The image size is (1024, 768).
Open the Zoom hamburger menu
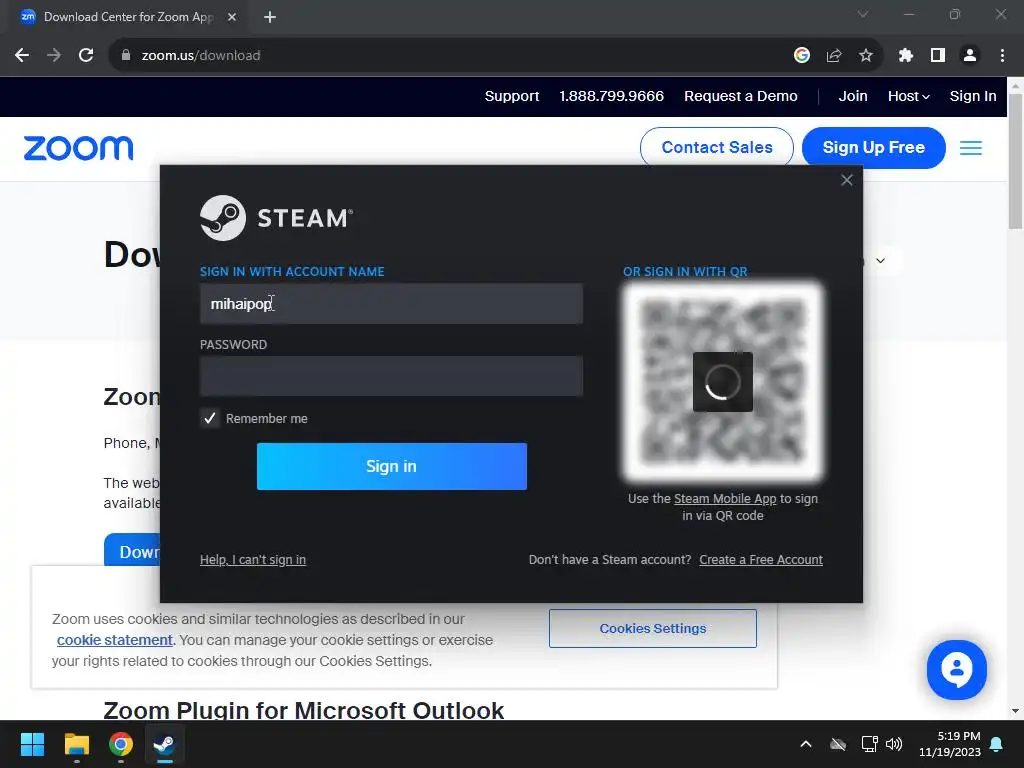(970, 148)
